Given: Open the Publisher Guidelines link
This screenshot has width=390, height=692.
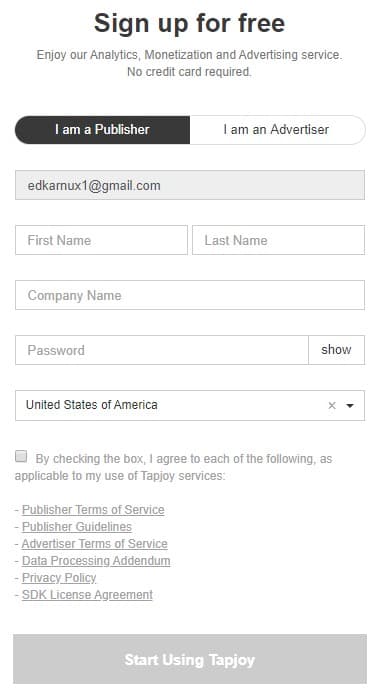Looking at the screenshot, I should [x=77, y=527].
